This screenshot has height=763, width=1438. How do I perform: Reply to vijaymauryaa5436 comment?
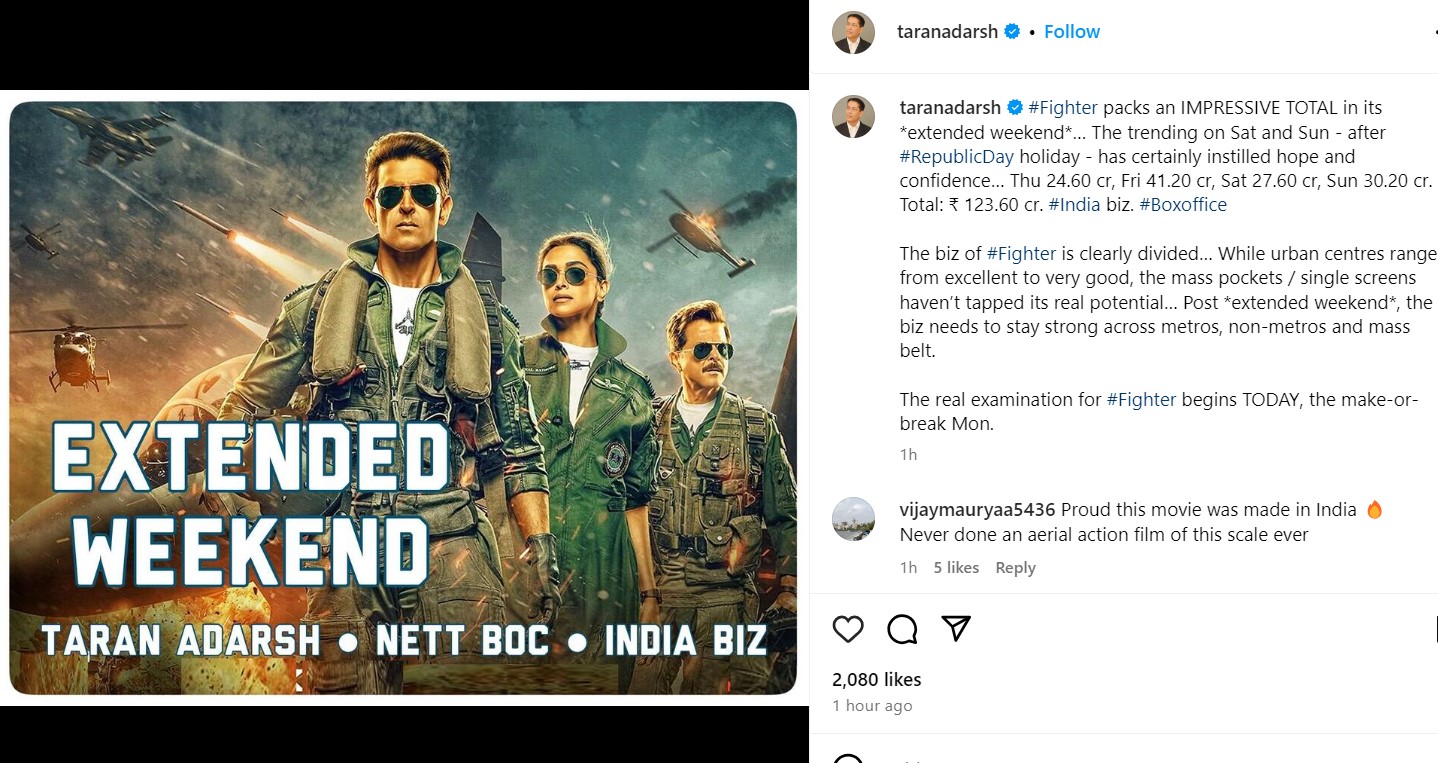tap(1015, 568)
